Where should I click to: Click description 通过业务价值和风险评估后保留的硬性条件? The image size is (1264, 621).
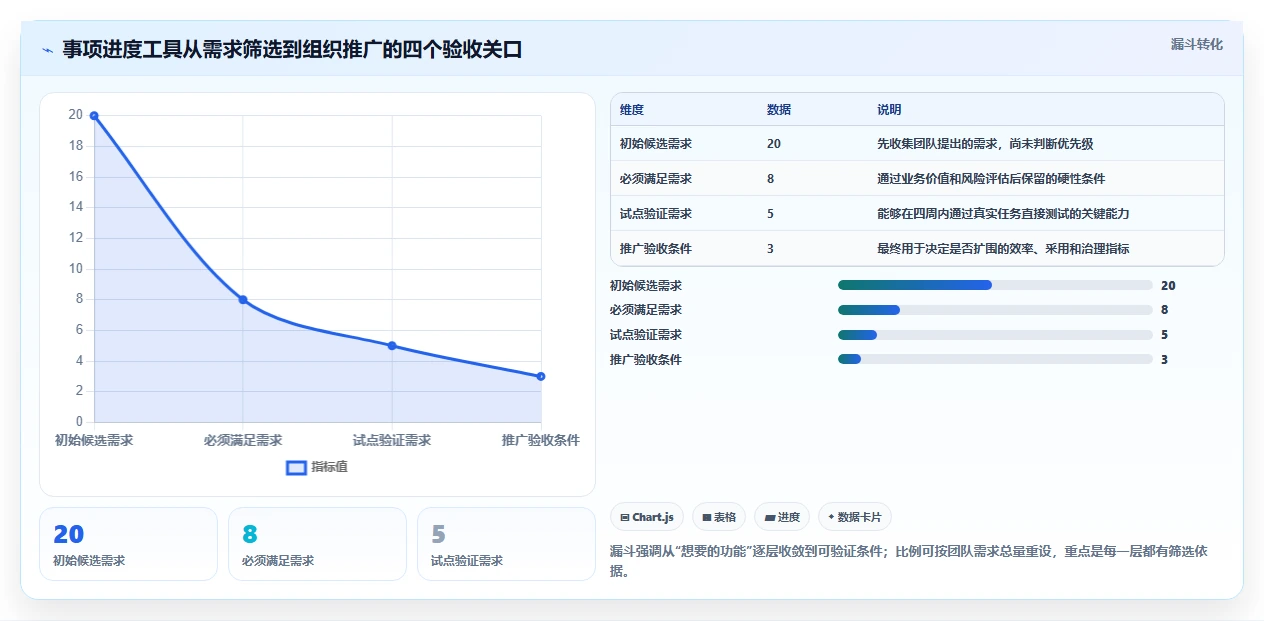click(991, 179)
